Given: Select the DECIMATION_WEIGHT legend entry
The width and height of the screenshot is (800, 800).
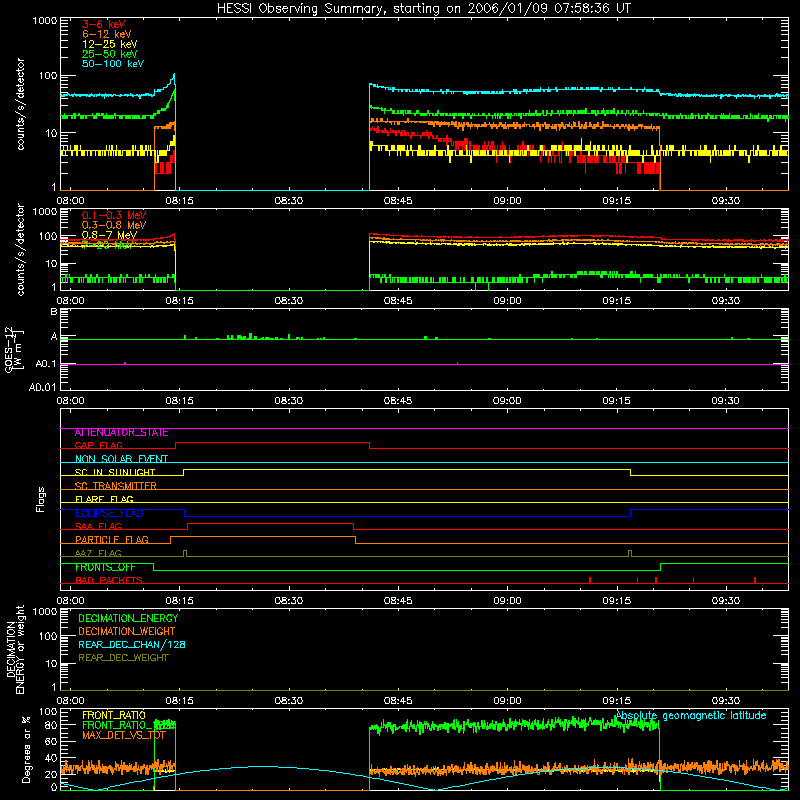Looking at the screenshot, I should click(127, 632).
